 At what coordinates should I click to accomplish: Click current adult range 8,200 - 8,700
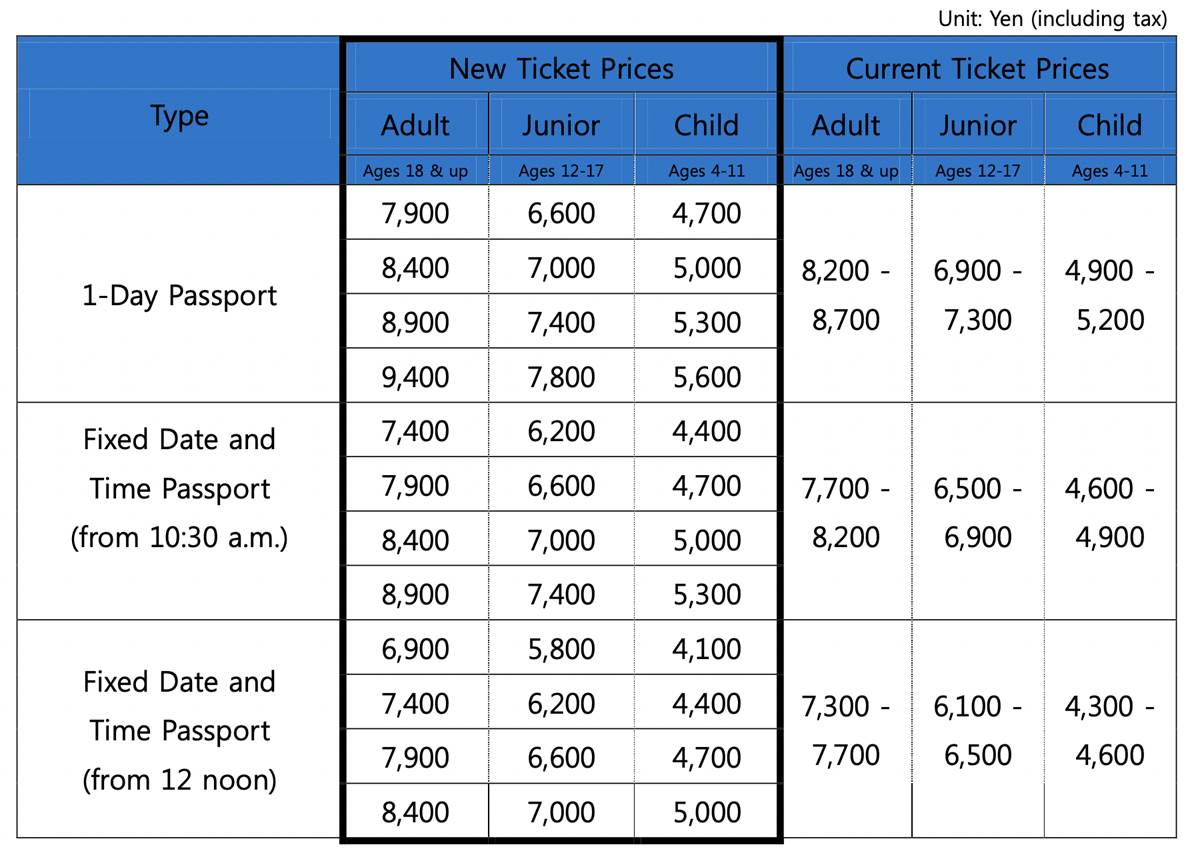[846, 295]
